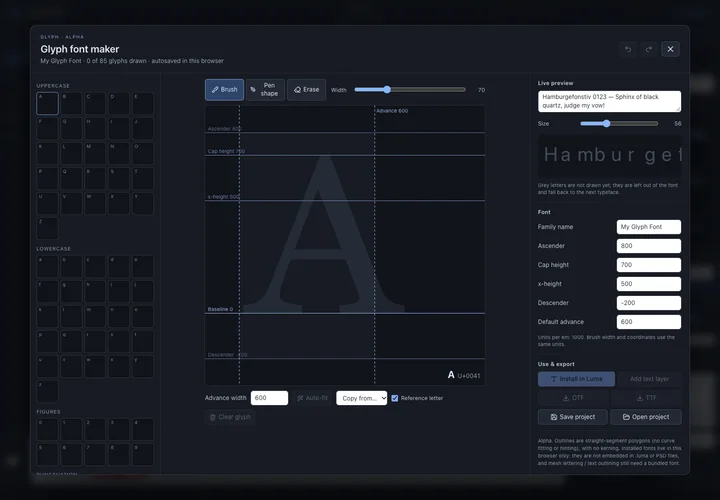This screenshot has width=720, height=500.
Task: Select the figure 0 glyph cell
Action: tap(47, 429)
